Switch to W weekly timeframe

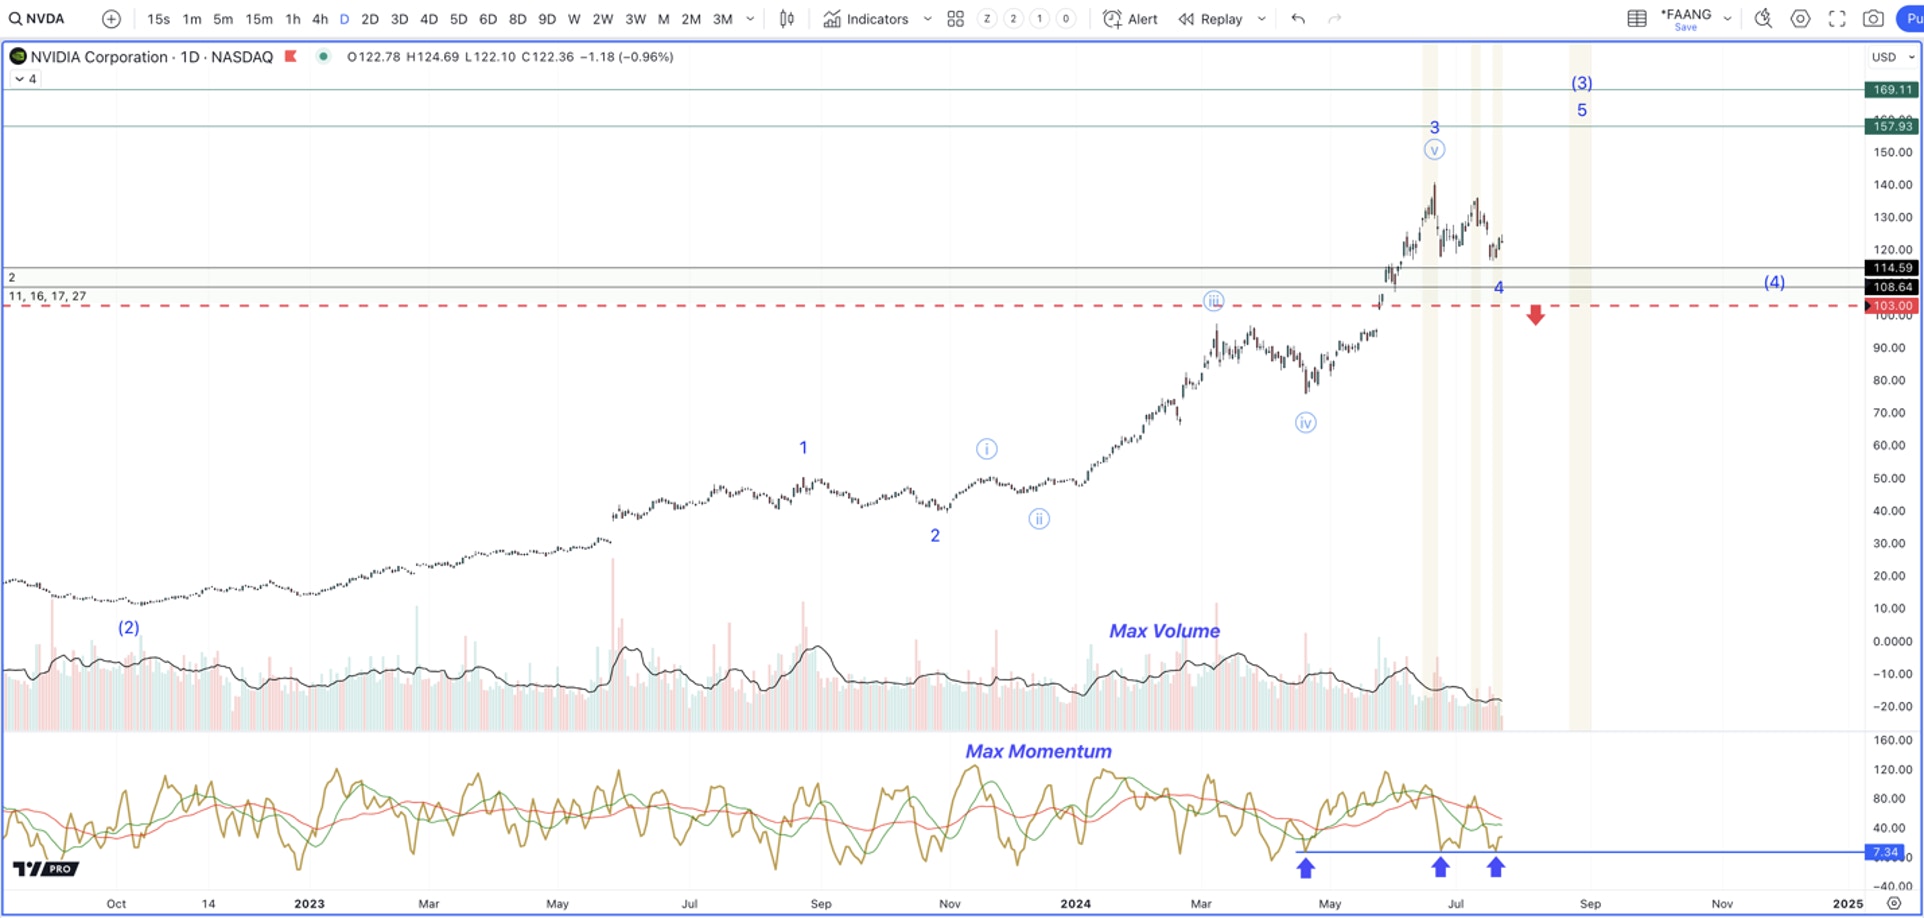coord(574,19)
